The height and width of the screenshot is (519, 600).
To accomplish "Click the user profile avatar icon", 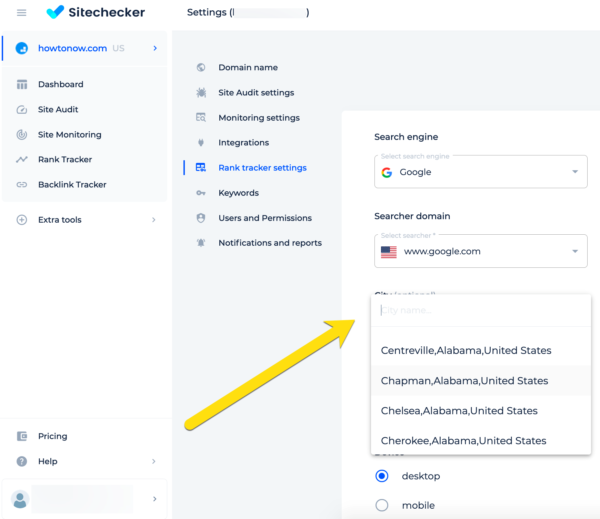I will coord(20,499).
